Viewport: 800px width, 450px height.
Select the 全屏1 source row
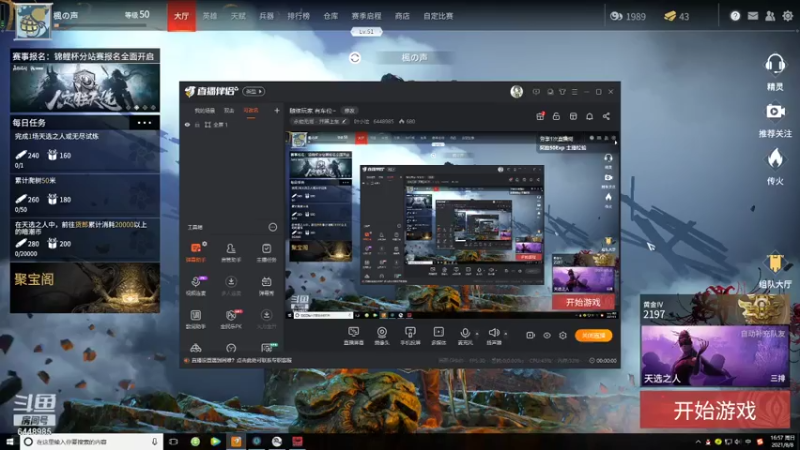[232, 124]
